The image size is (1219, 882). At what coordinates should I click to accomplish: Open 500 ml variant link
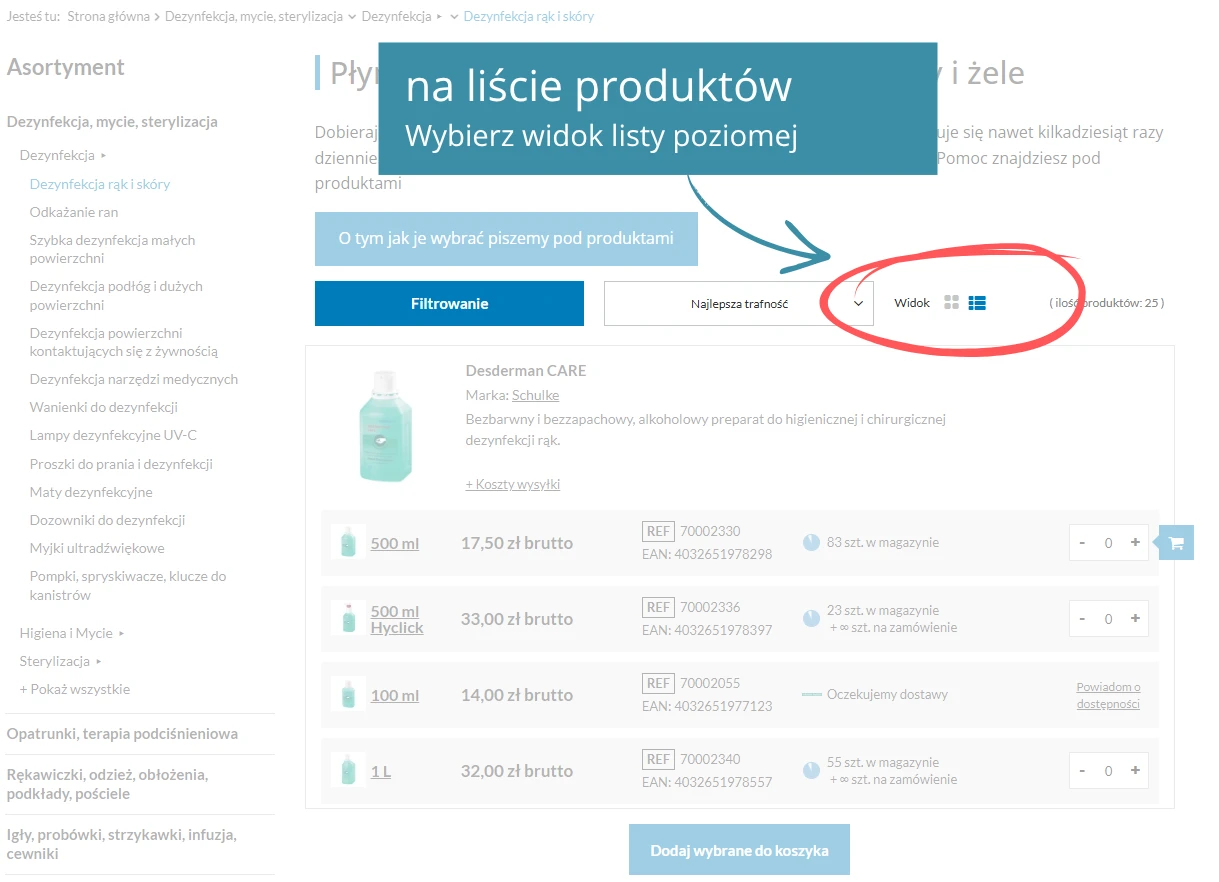[395, 543]
